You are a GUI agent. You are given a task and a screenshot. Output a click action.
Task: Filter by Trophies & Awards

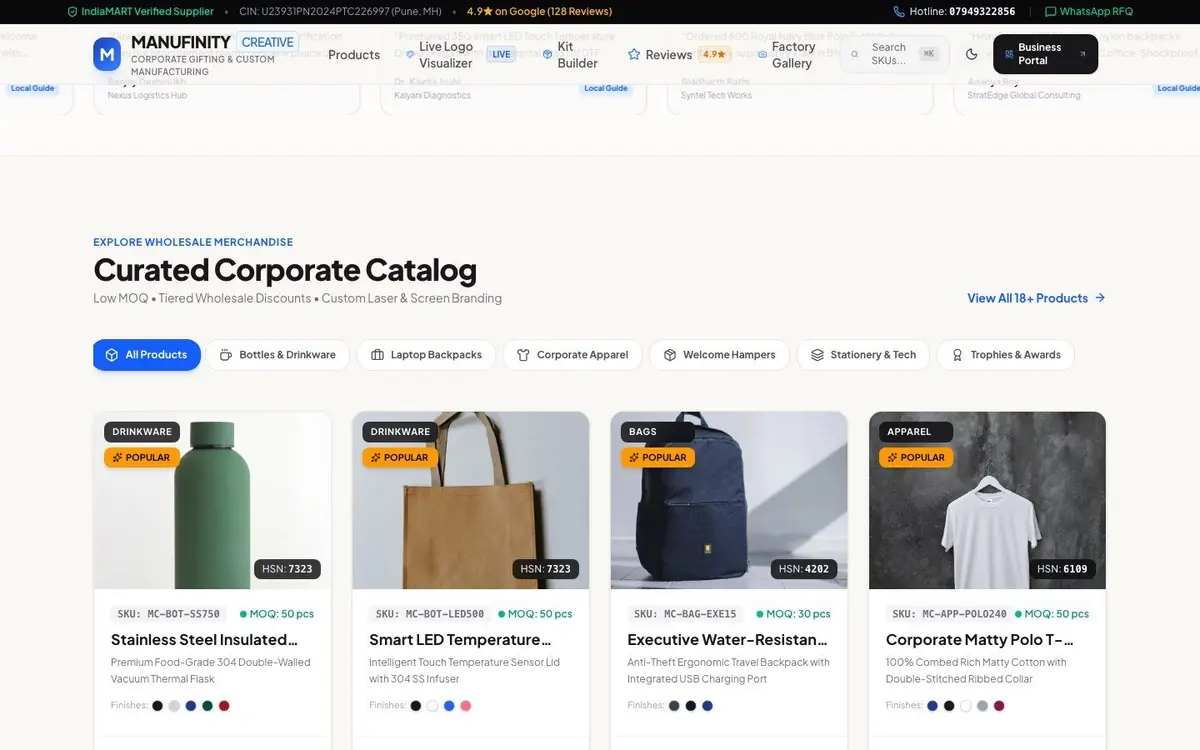tap(1006, 355)
